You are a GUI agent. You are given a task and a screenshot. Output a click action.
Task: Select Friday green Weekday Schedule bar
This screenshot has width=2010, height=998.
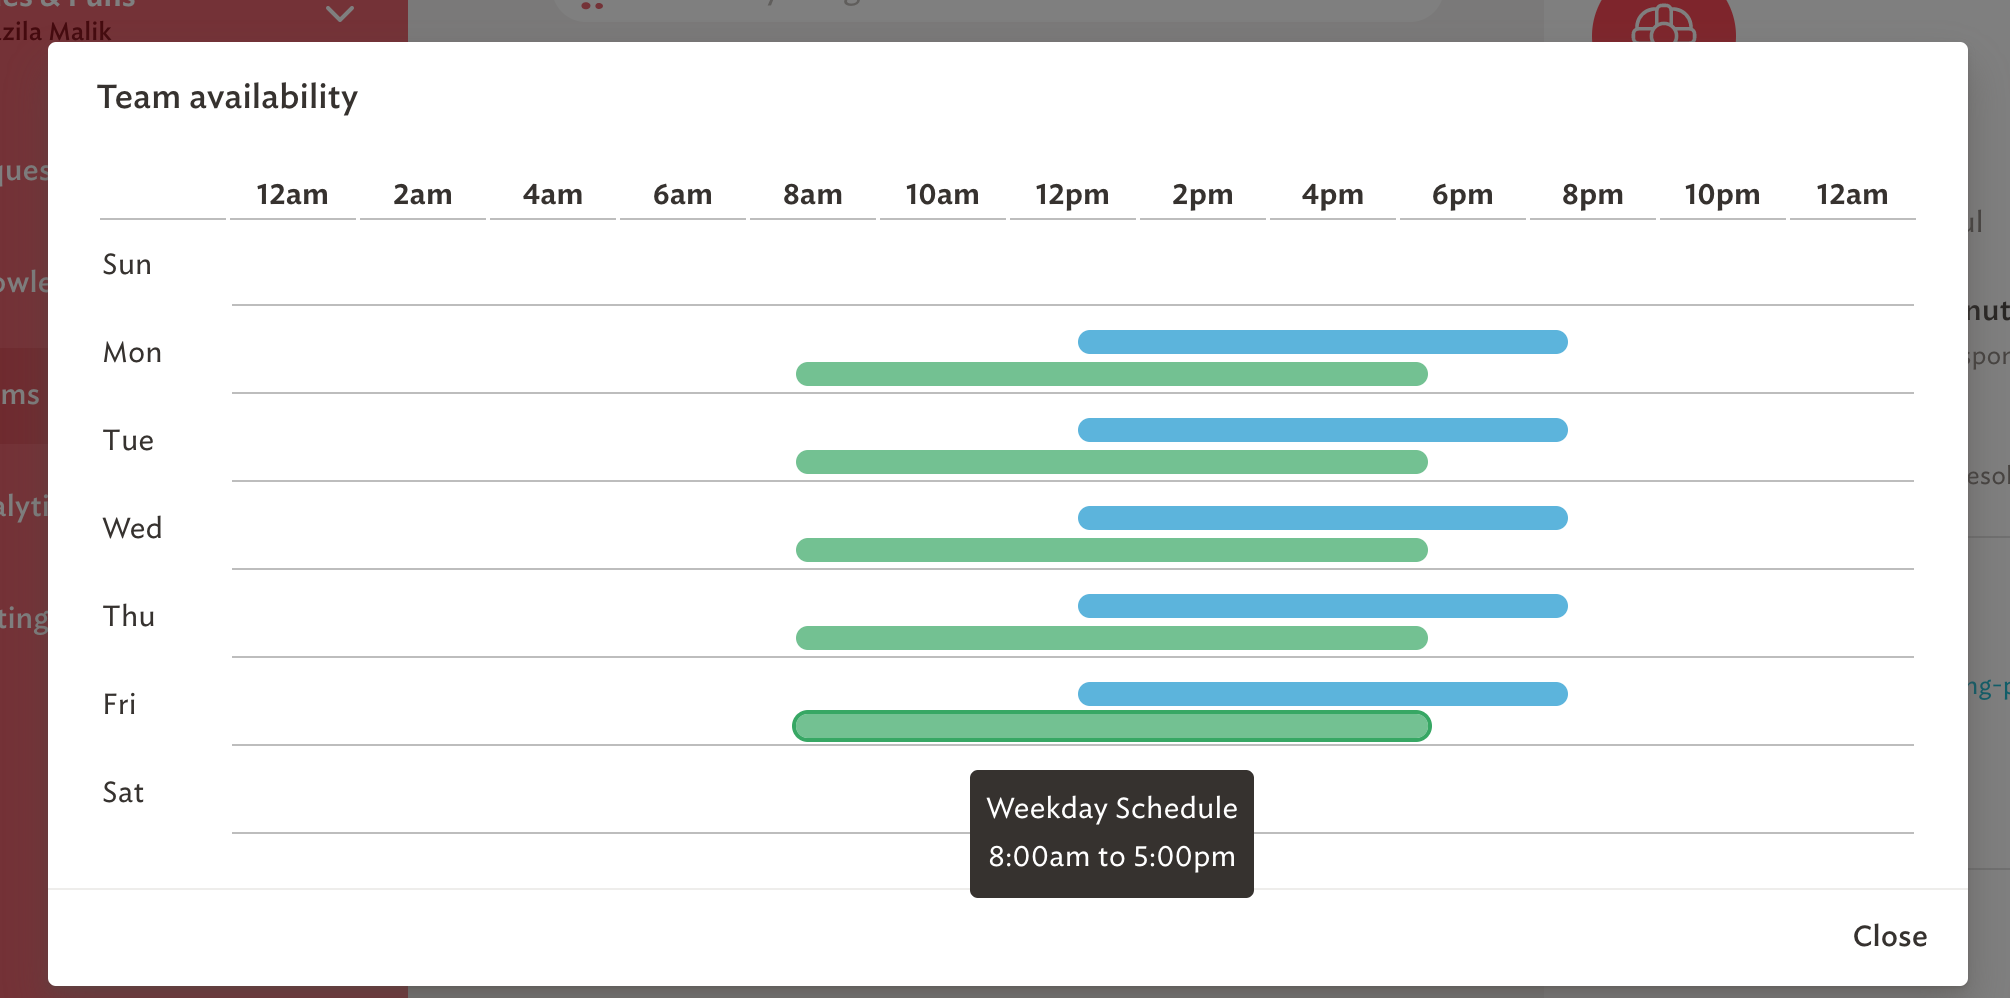point(1111,726)
